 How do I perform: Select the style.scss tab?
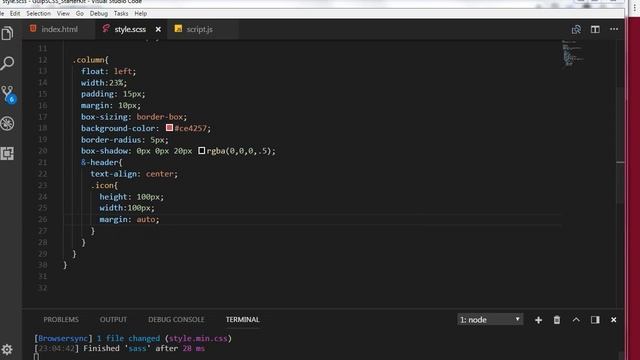pos(130,29)
